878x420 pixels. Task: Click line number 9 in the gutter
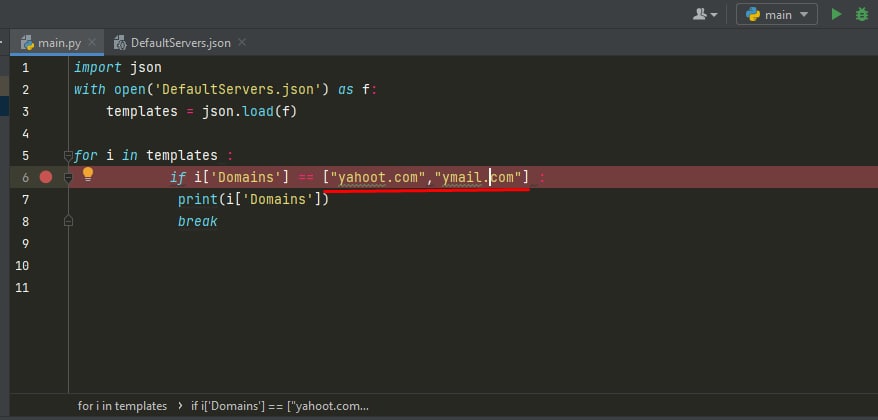(x=25, y=244)
